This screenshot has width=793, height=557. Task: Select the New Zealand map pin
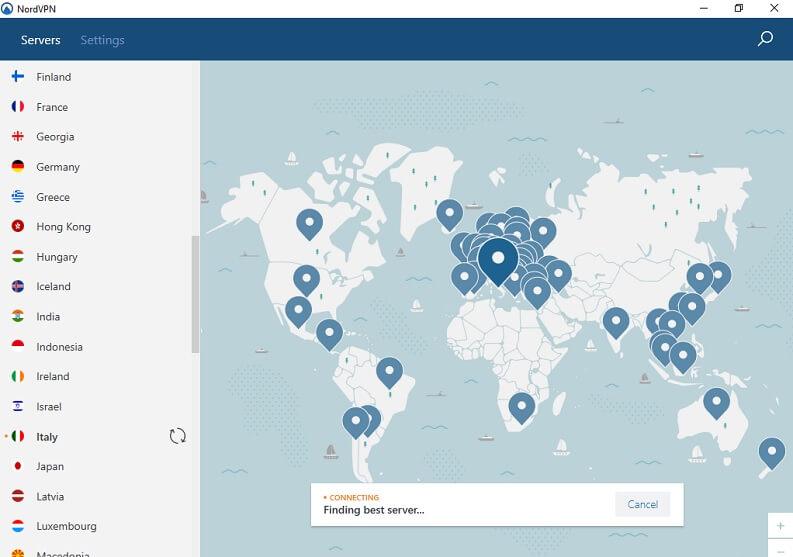[x=772, y=453]
